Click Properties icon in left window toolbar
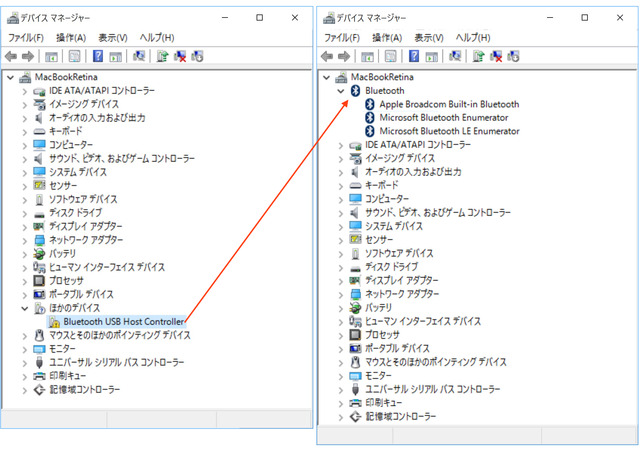 [74, 56]
